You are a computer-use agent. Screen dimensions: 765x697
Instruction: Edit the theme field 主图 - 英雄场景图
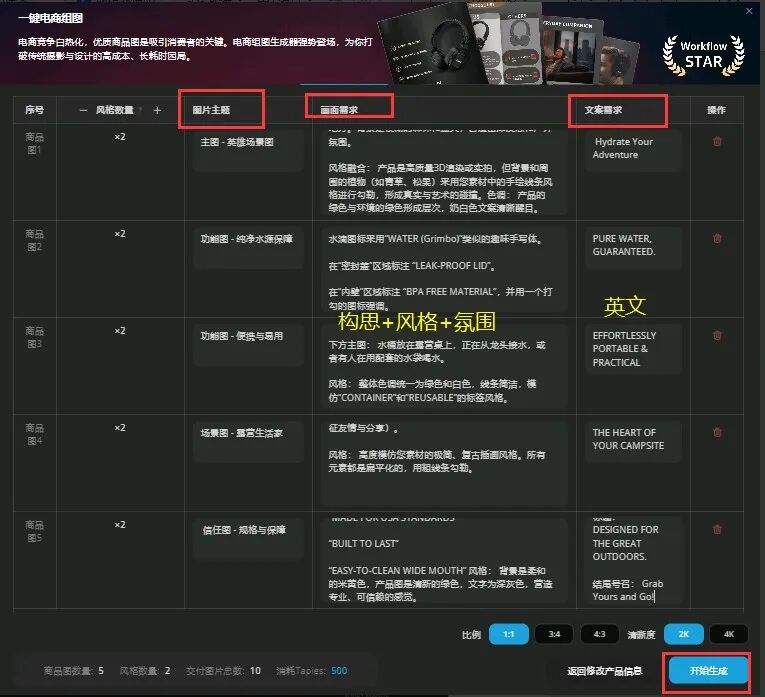248,151
